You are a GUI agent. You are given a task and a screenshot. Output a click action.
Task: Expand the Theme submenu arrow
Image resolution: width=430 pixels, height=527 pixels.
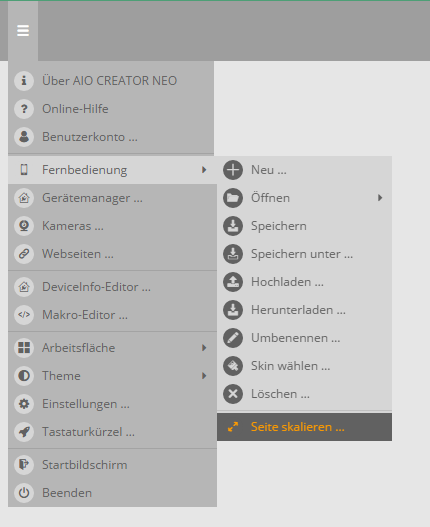click(204, 375)
